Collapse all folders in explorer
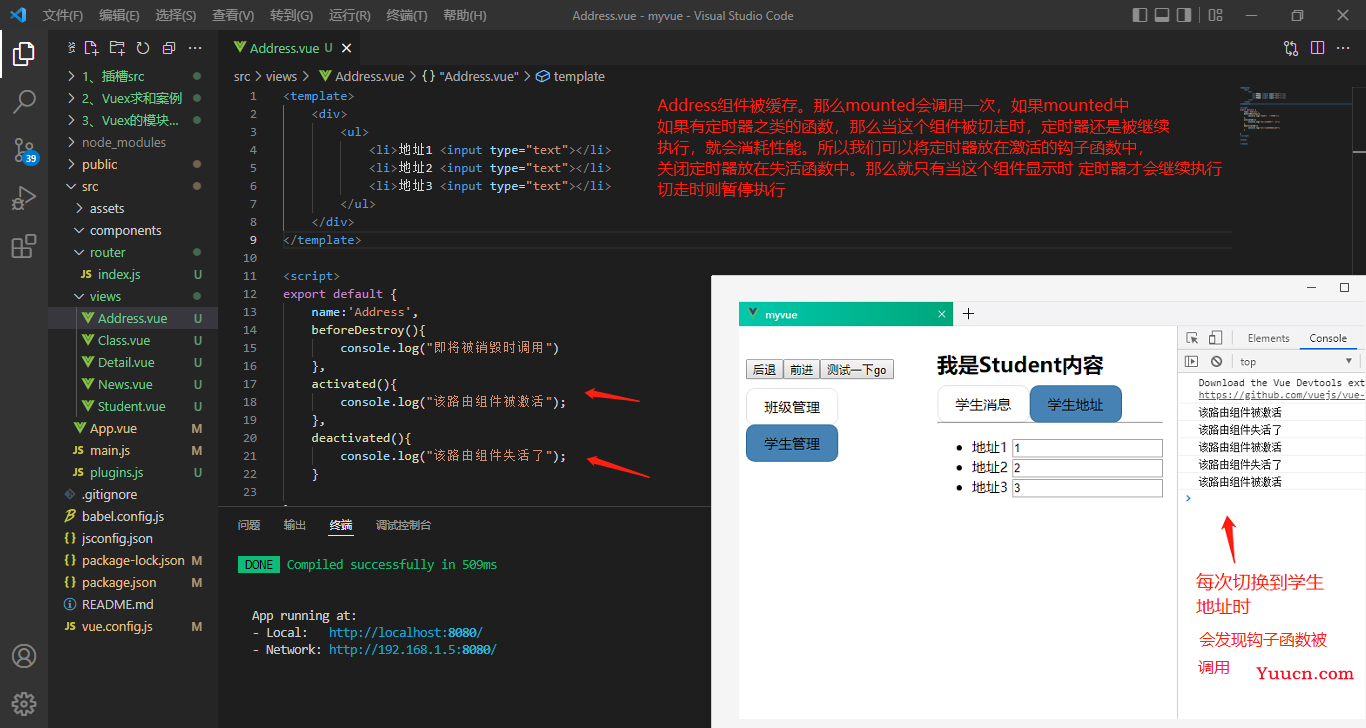The image size is (1366, 728). [x=169, y=48]
